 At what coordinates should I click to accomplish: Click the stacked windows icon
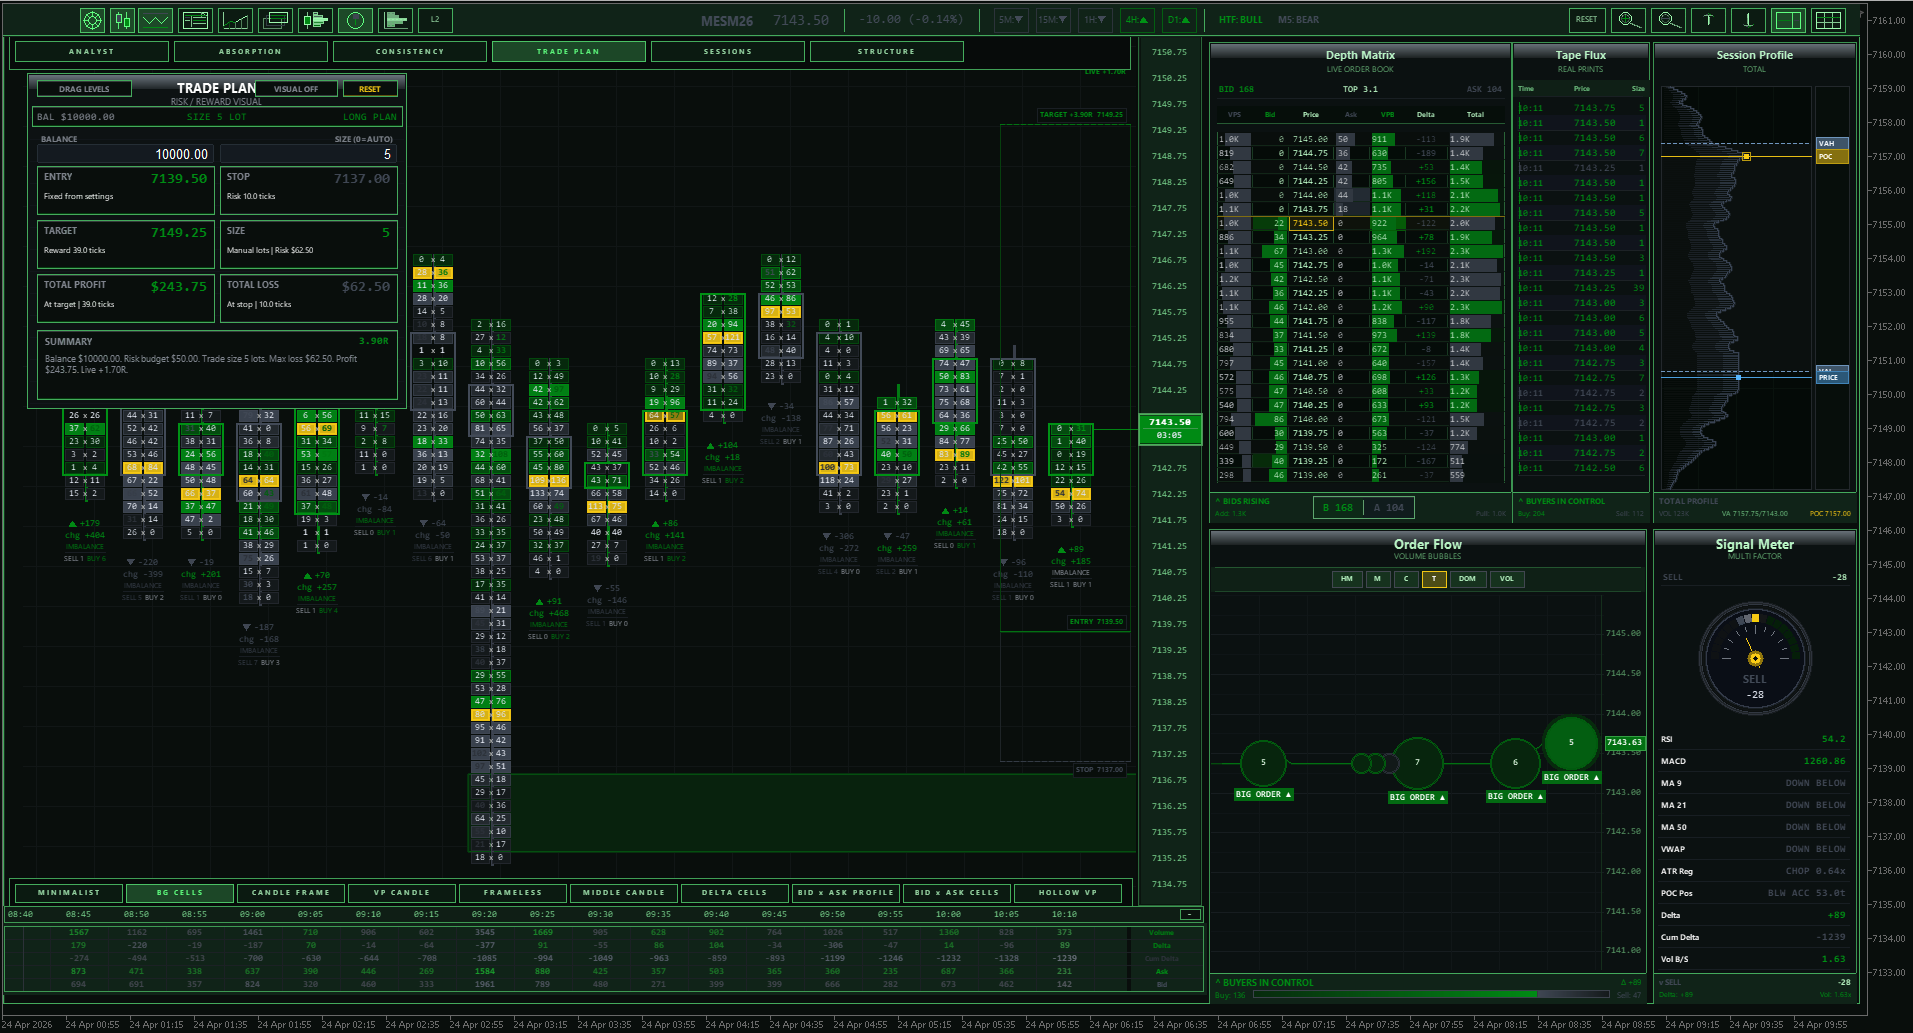pyautogui.click(x=275, y=20)
